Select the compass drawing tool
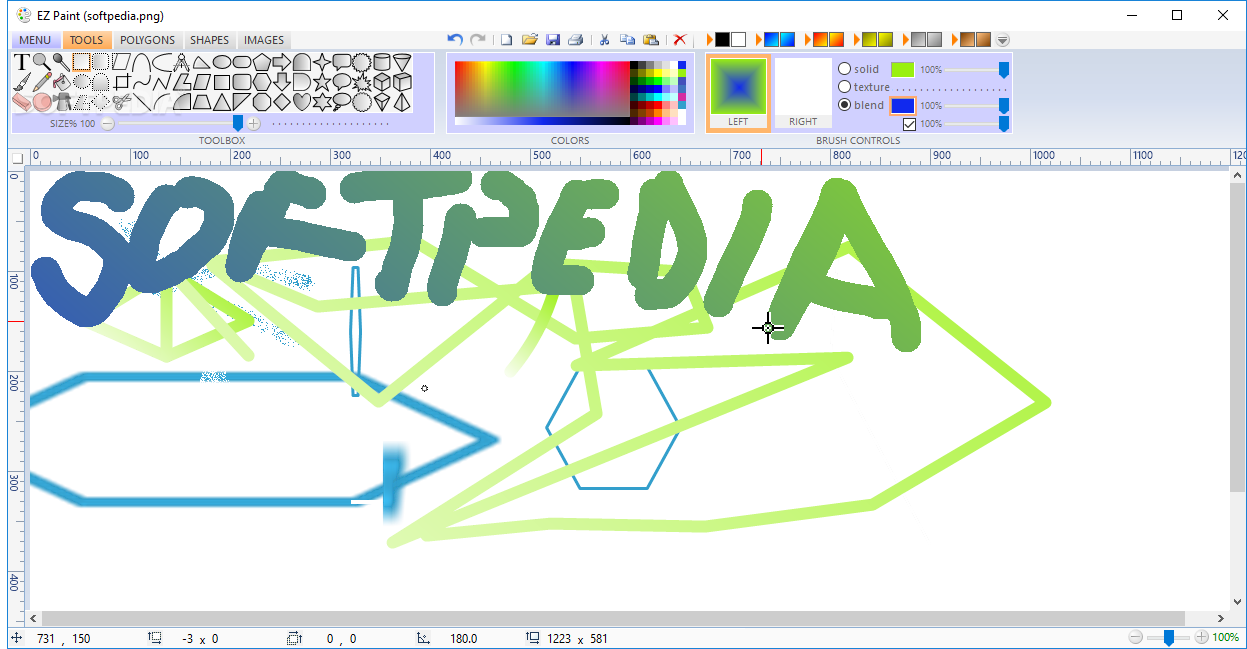1247x649 pixels. (x=181, y=62)
